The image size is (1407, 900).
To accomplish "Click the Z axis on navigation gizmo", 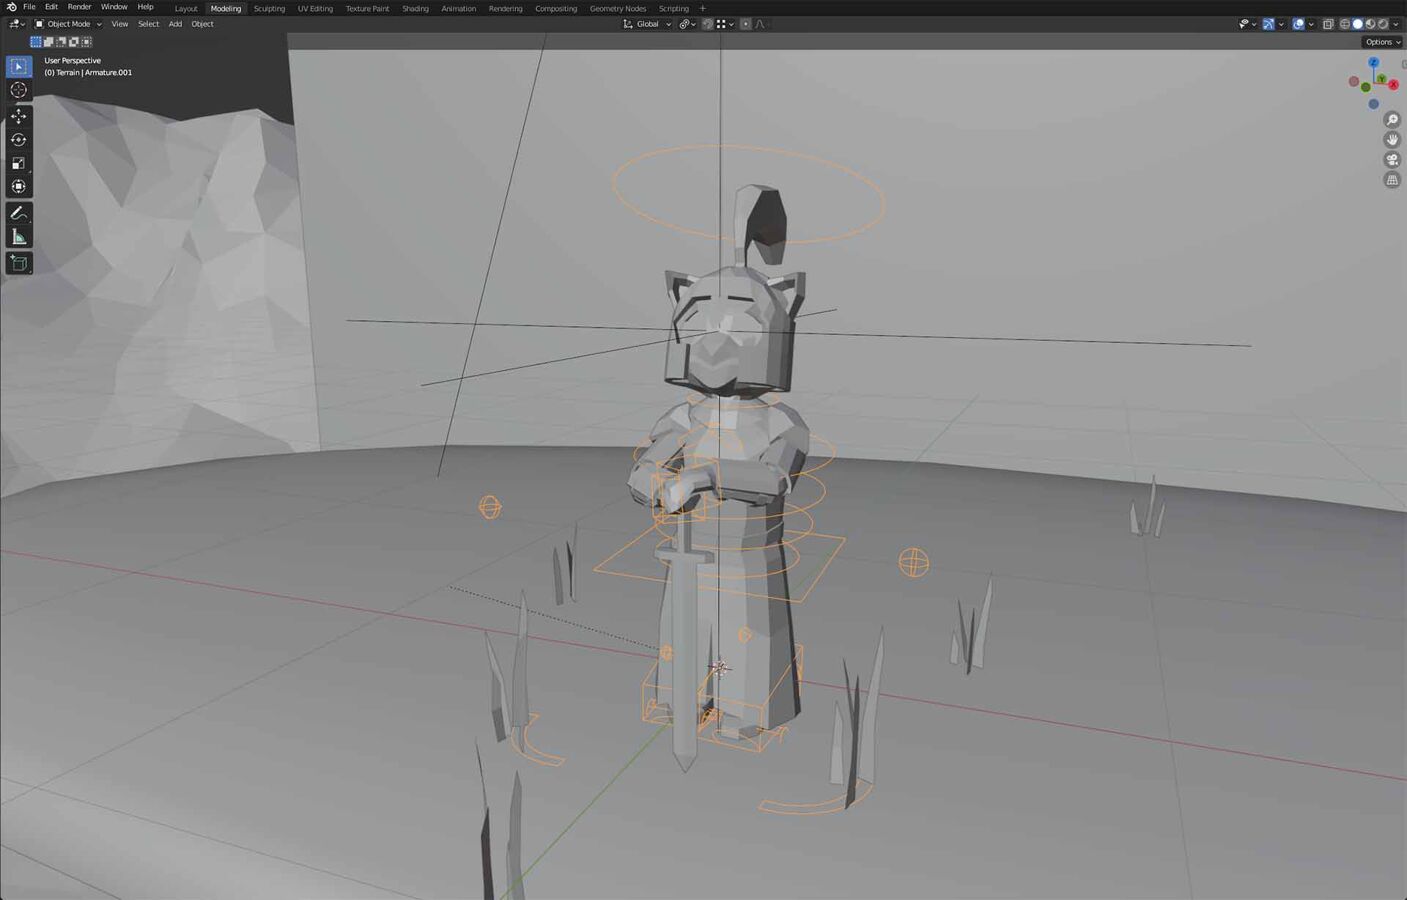I will [1374, 63].
